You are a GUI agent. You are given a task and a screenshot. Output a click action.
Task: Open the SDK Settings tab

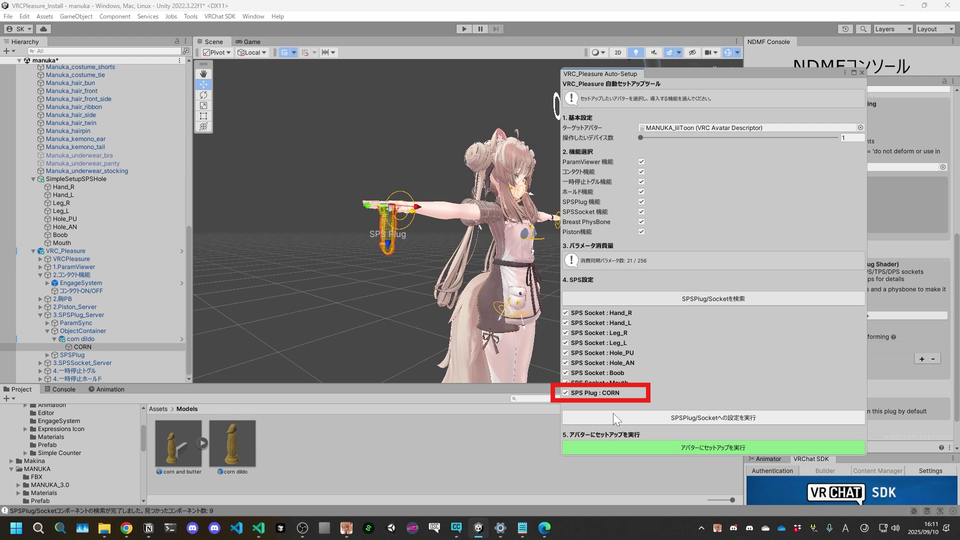pyautogui.click(x=930, y=471)
